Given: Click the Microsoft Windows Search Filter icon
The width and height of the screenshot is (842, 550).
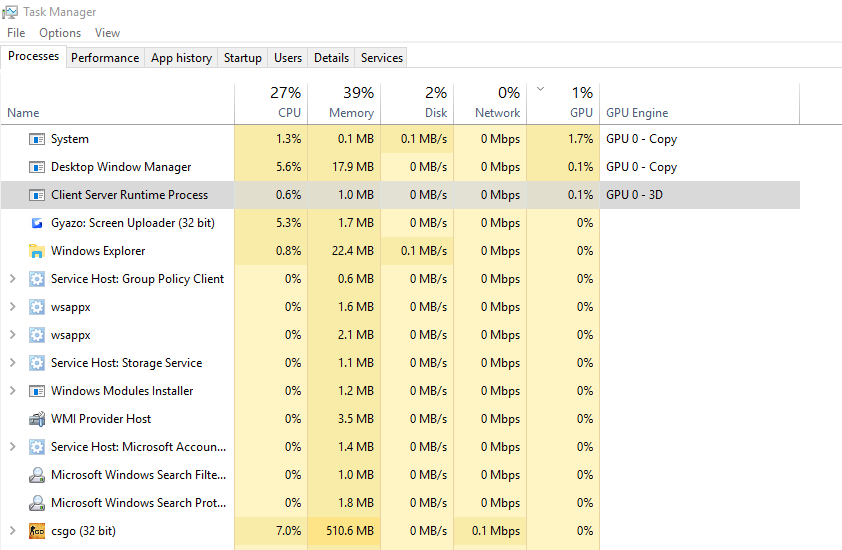Looking at the screenshot, I should [x=37, y=475].
